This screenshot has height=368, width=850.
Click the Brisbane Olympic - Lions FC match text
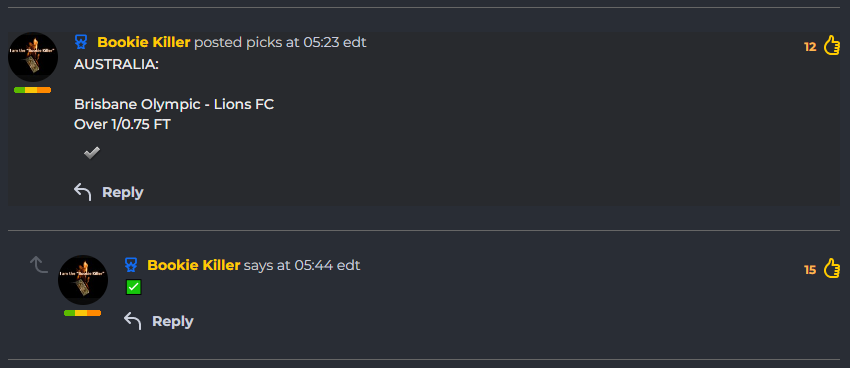point(174,104)
